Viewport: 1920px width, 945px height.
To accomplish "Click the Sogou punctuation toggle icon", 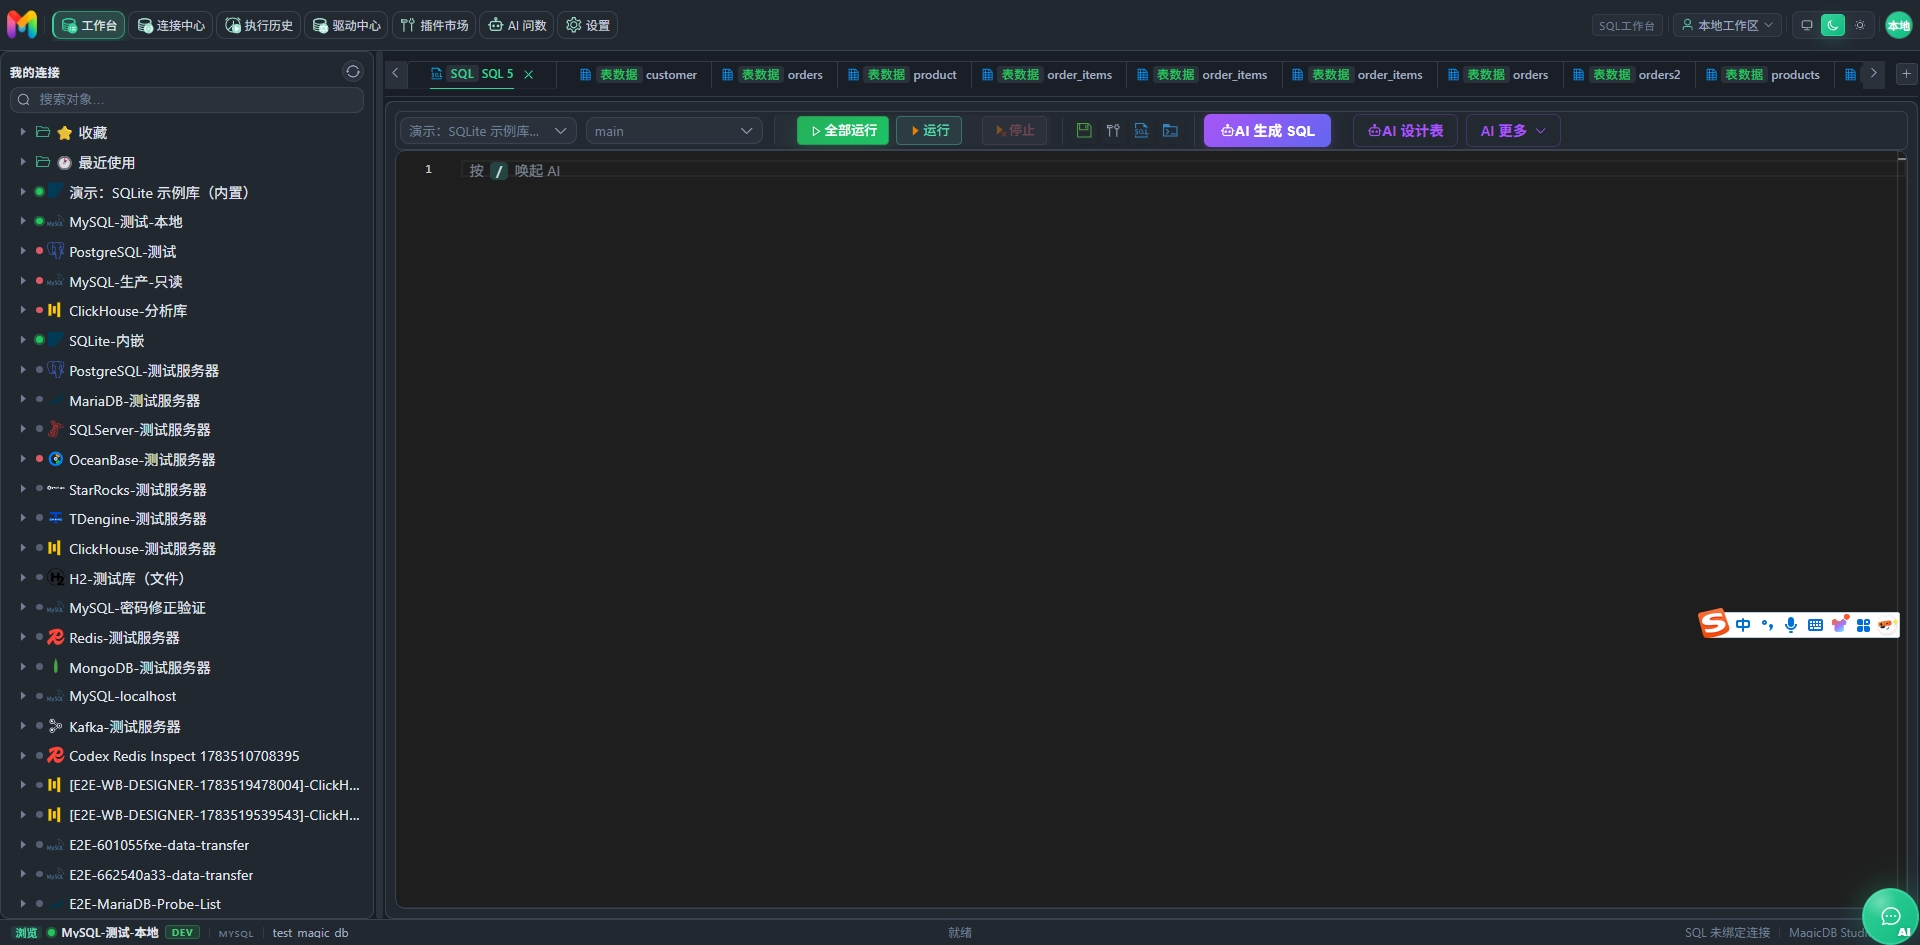I will 1767,625.
